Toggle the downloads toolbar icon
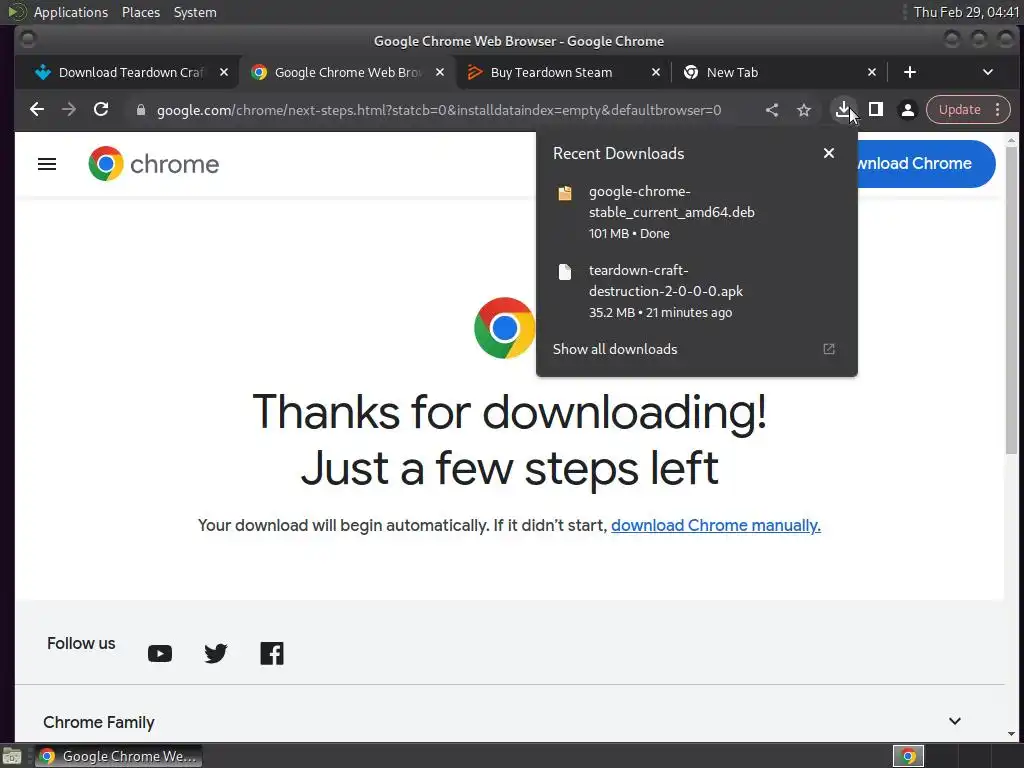 (x=843, y=110)
